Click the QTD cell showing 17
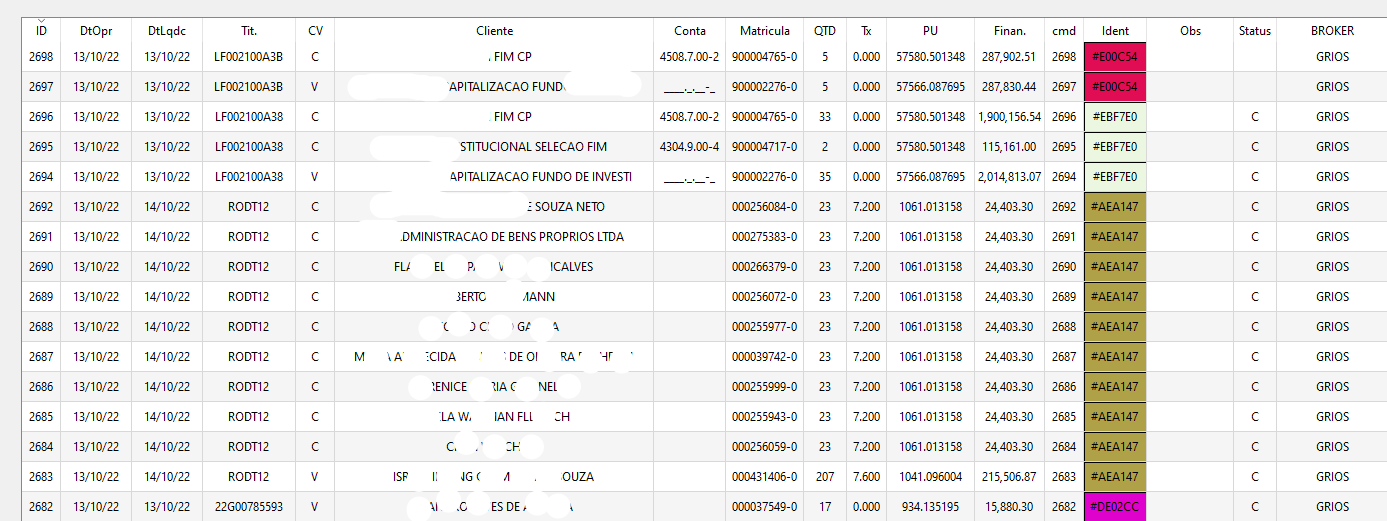The width and height of the screenshot is (1387, 521). click(x=825, y=507)
